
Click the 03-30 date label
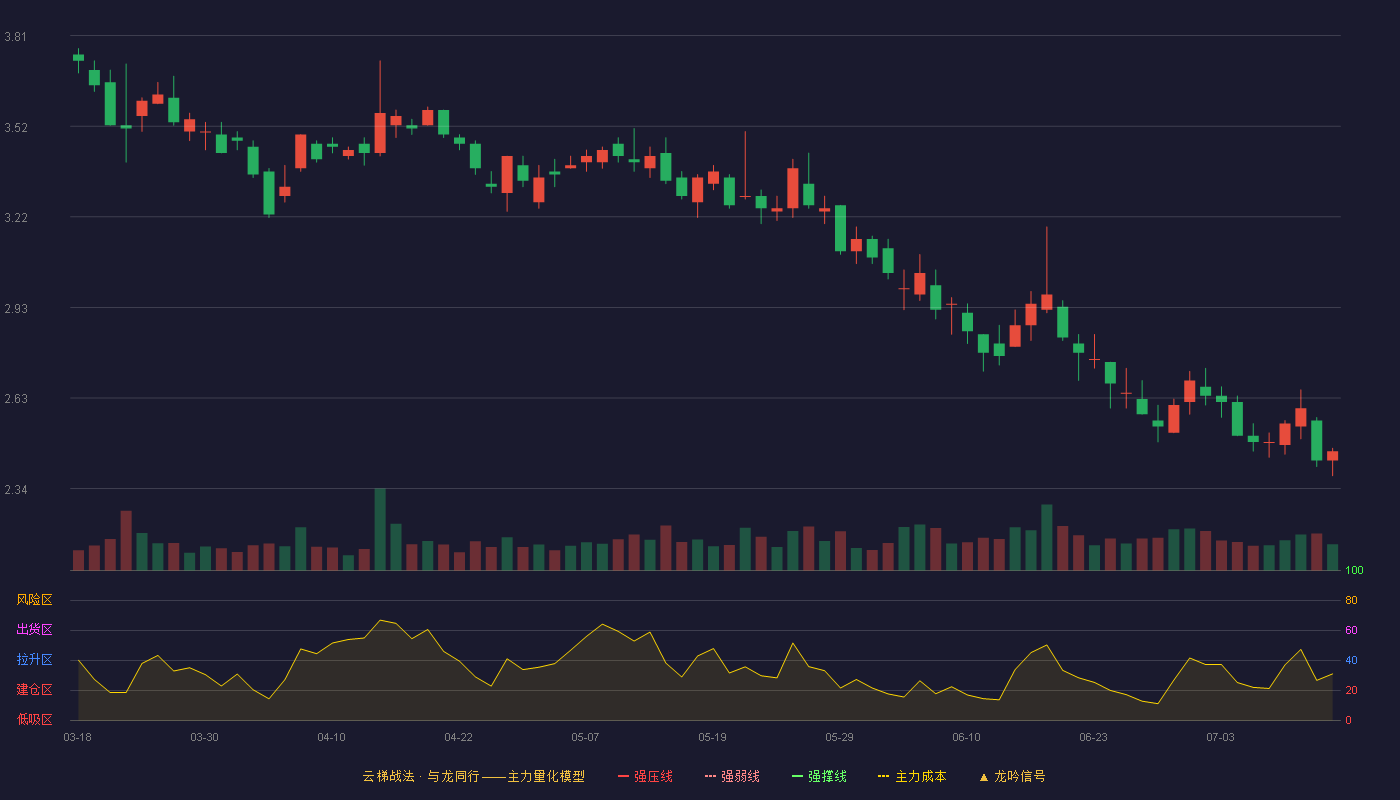click(204, 737)
